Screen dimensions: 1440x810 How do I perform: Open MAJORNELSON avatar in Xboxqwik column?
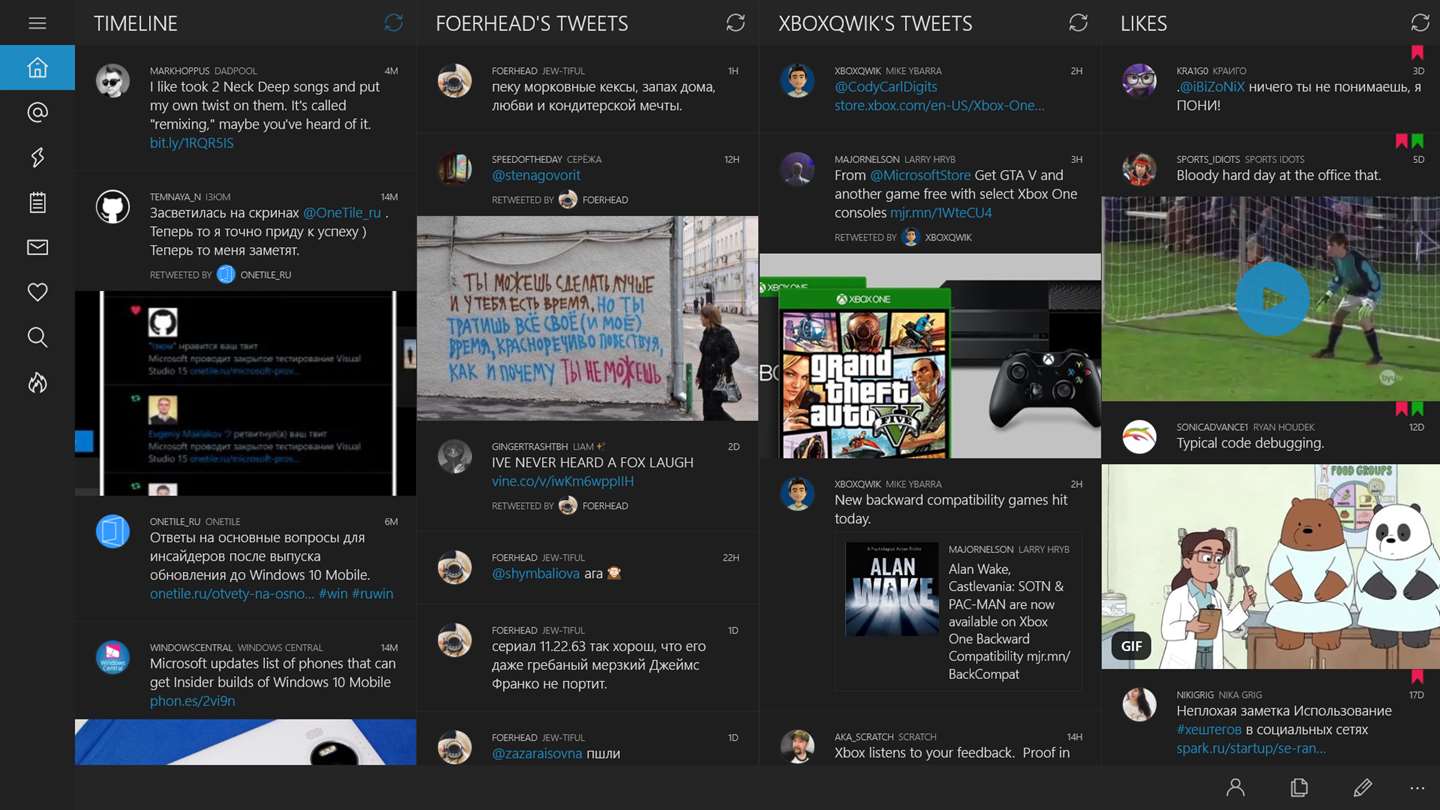click(x=797, y=169)
